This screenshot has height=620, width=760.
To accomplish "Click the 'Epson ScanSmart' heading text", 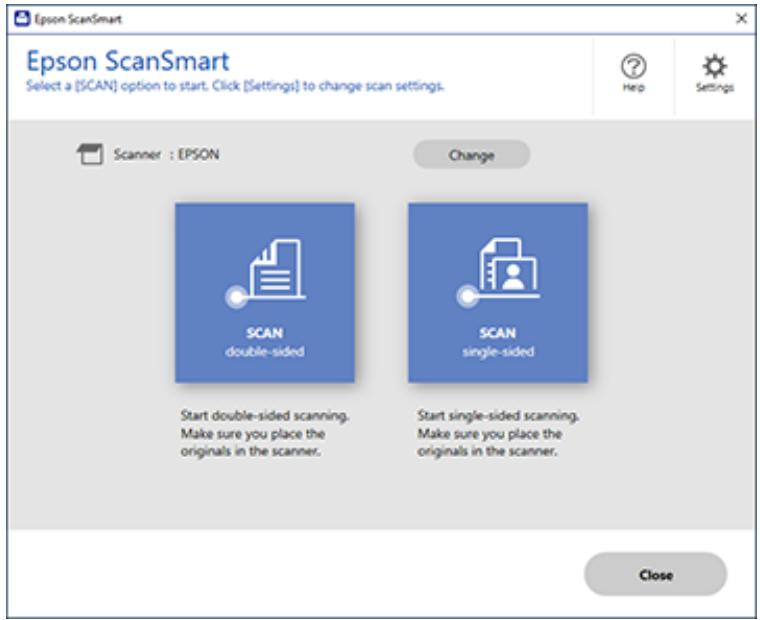I will pyautogui.click(x=128, y=61).
